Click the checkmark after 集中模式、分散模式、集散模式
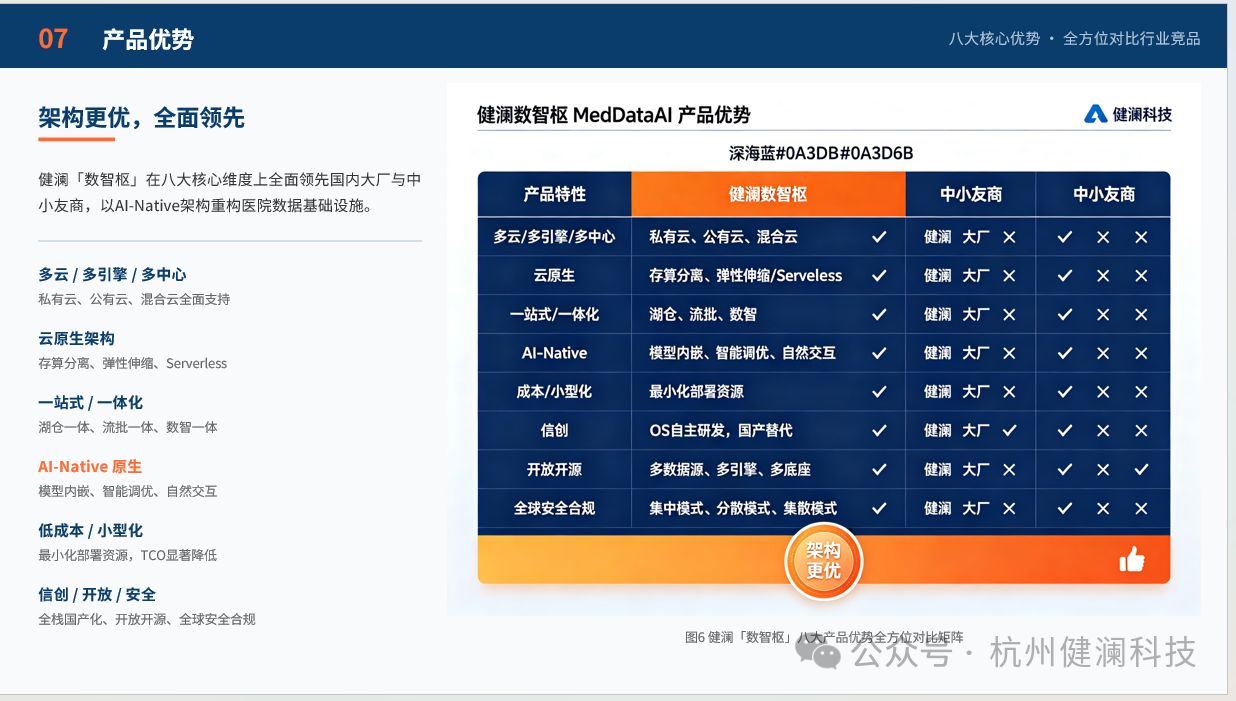Image resolution: width=1236 pixels, height=701 pixels. pyautogui.click(x=879, y=508)
